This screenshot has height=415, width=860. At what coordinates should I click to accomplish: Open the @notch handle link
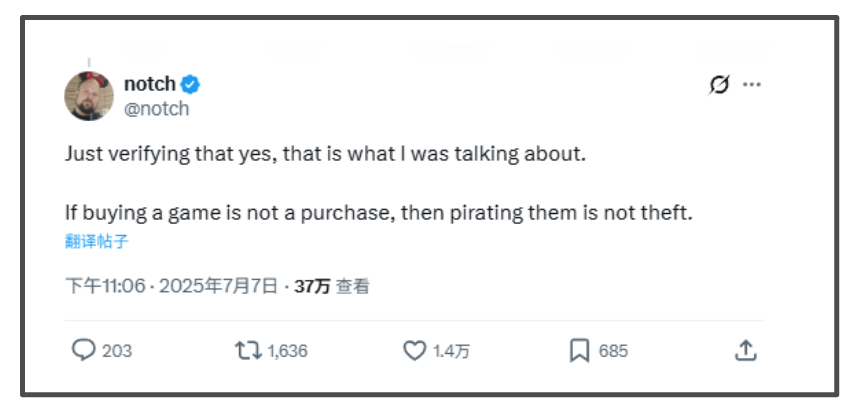click(x=156, y=109)
